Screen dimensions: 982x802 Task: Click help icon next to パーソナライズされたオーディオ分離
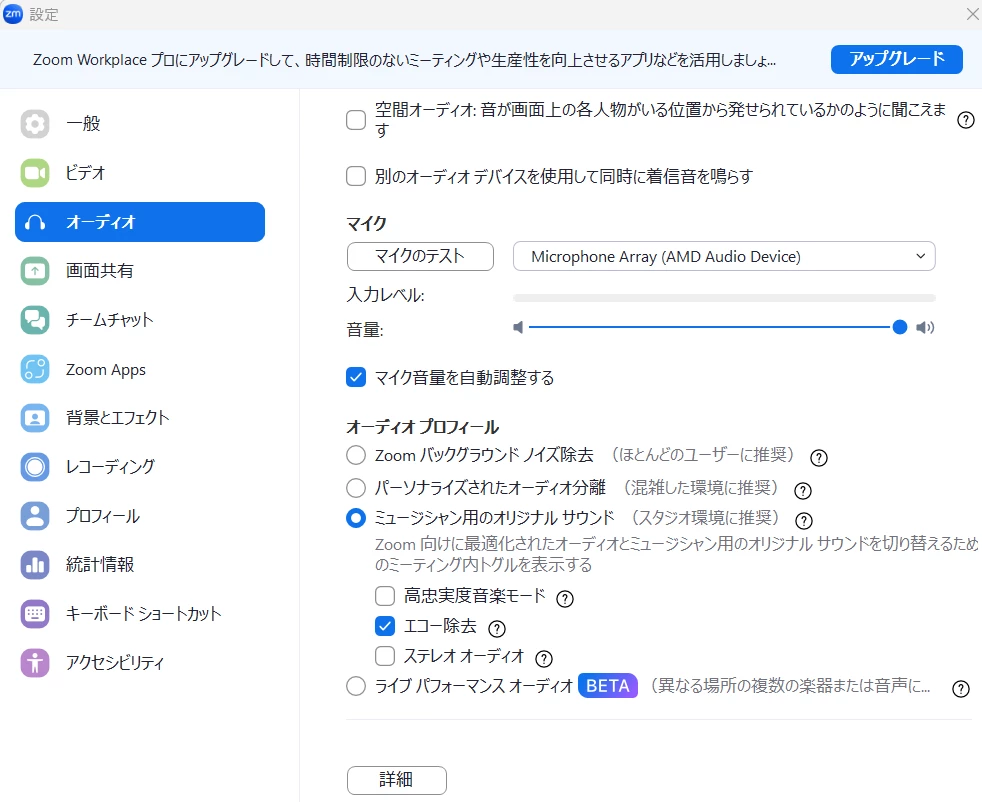click(803, 490)
